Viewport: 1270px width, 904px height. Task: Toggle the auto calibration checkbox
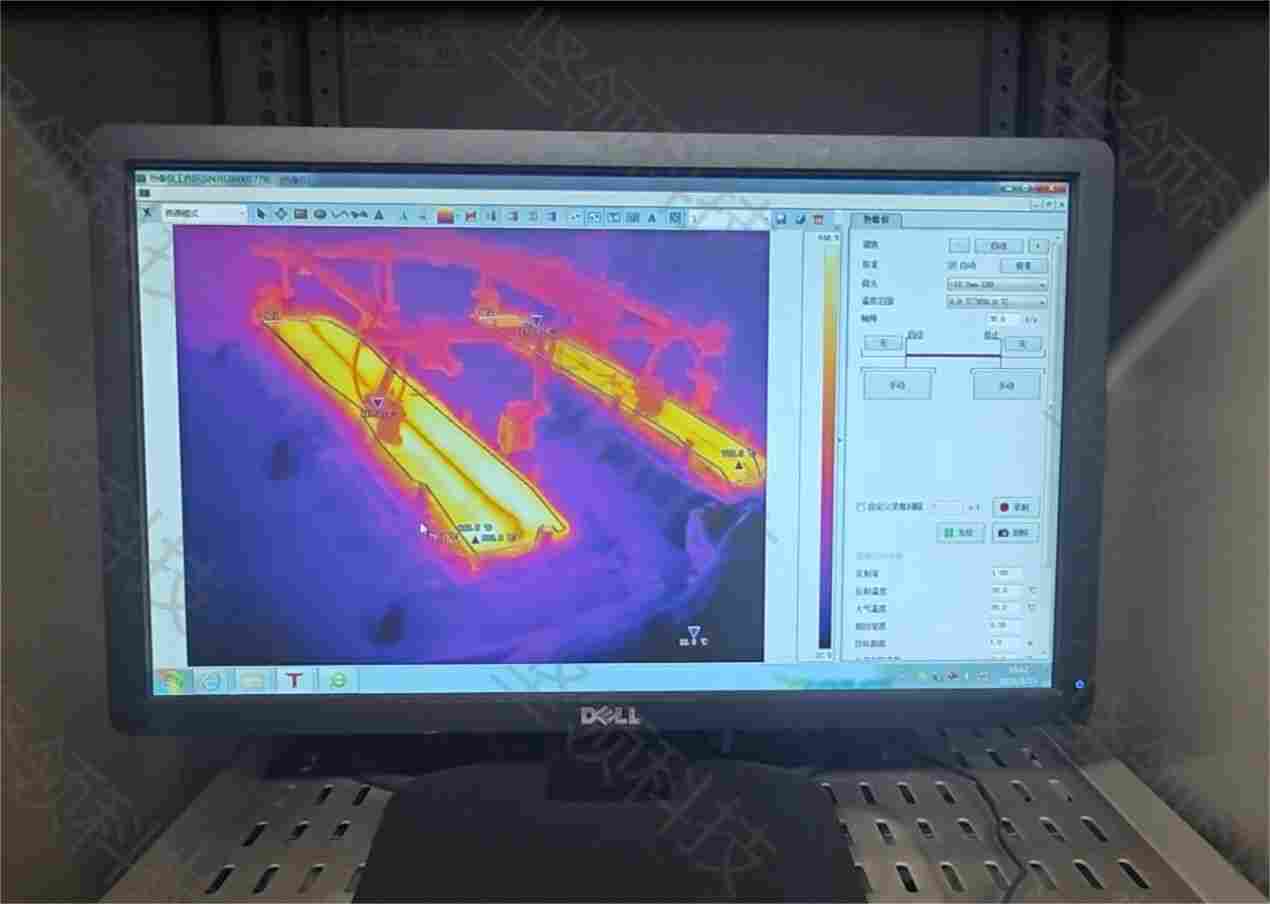pyautogui.click(x=953, y=266)
